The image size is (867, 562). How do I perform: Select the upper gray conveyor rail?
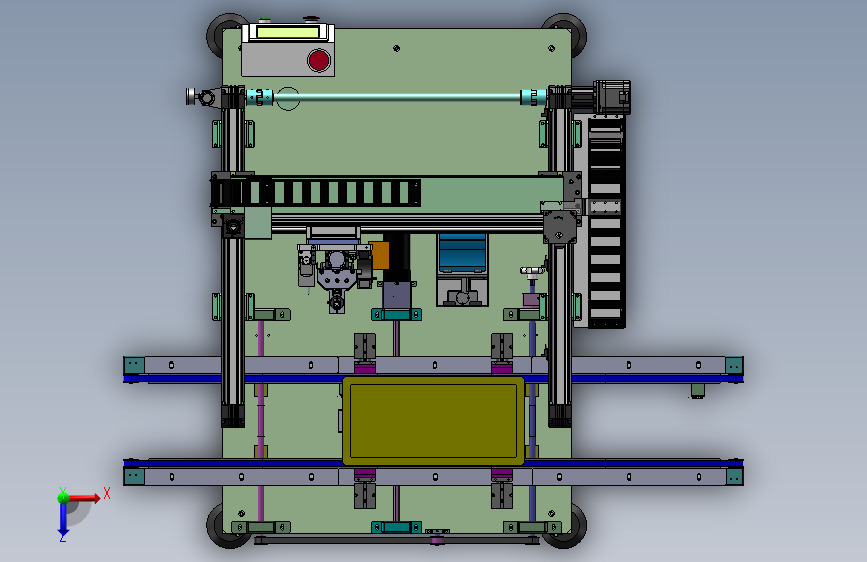pyautogui.click(x=433, y=365)
